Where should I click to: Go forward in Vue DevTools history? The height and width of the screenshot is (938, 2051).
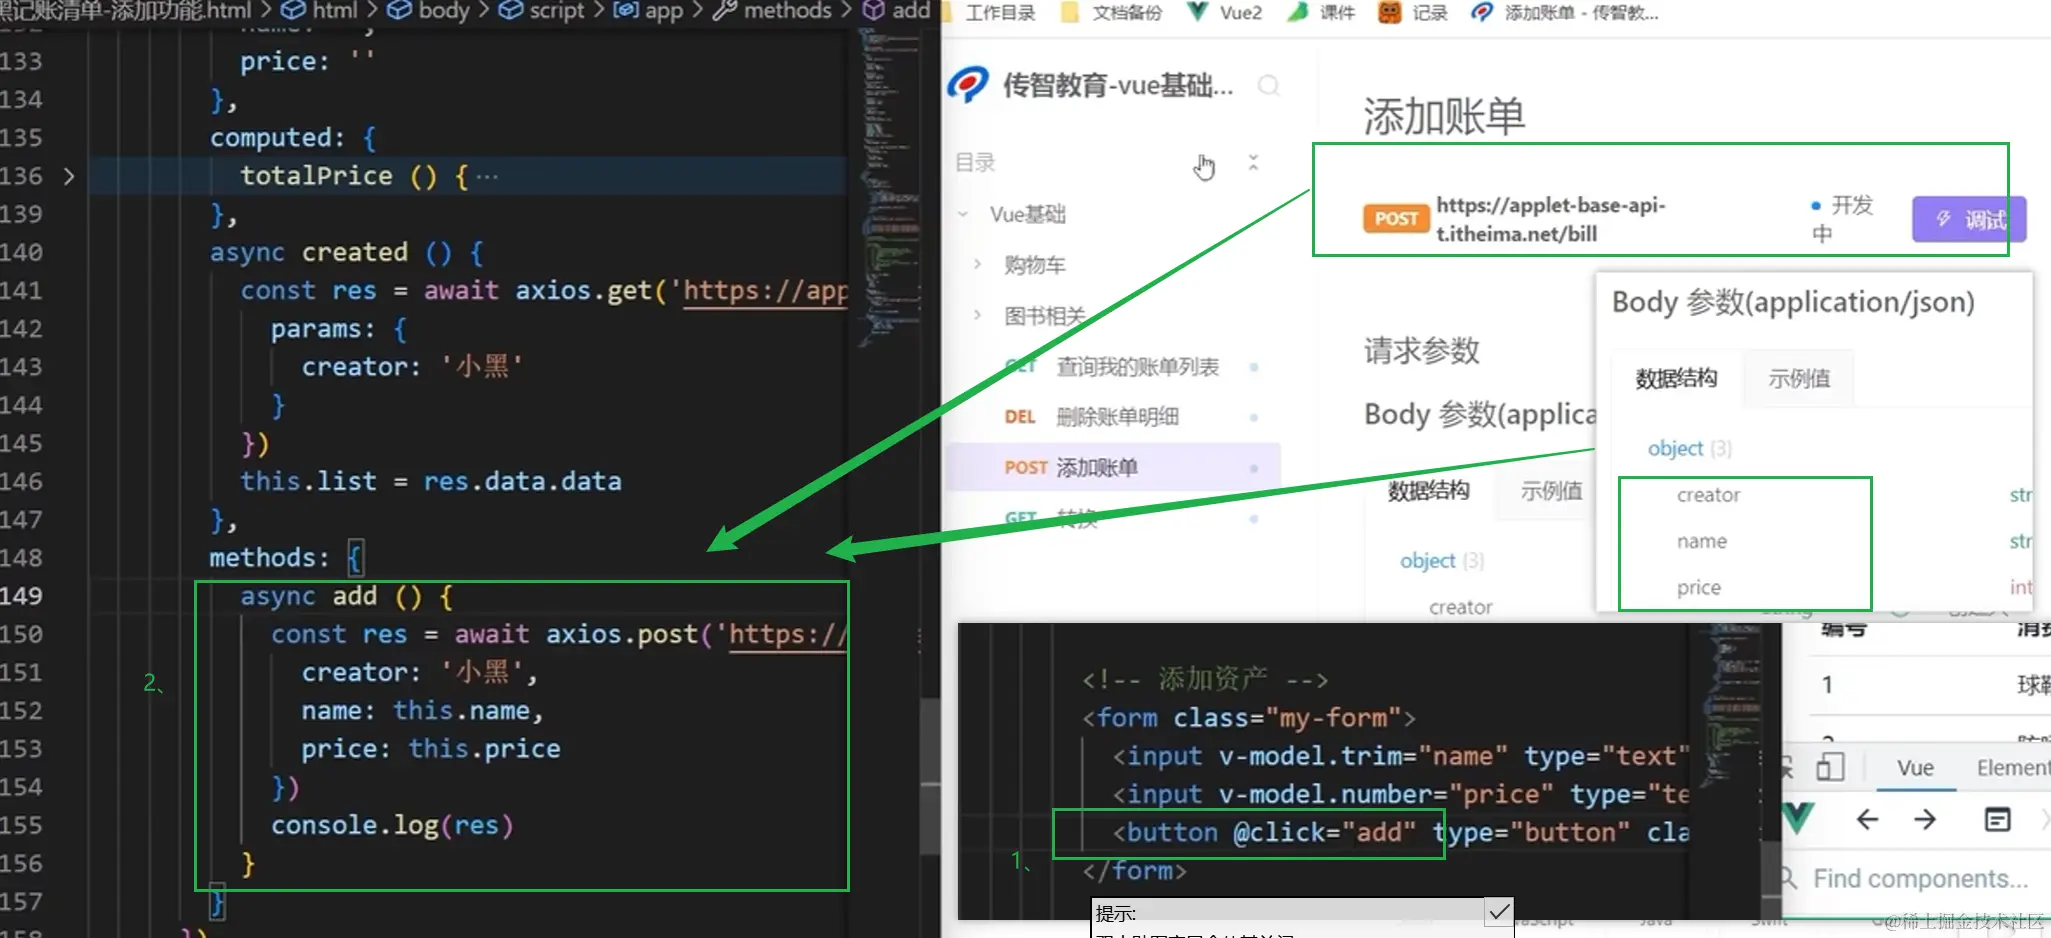click(1925, 820)
